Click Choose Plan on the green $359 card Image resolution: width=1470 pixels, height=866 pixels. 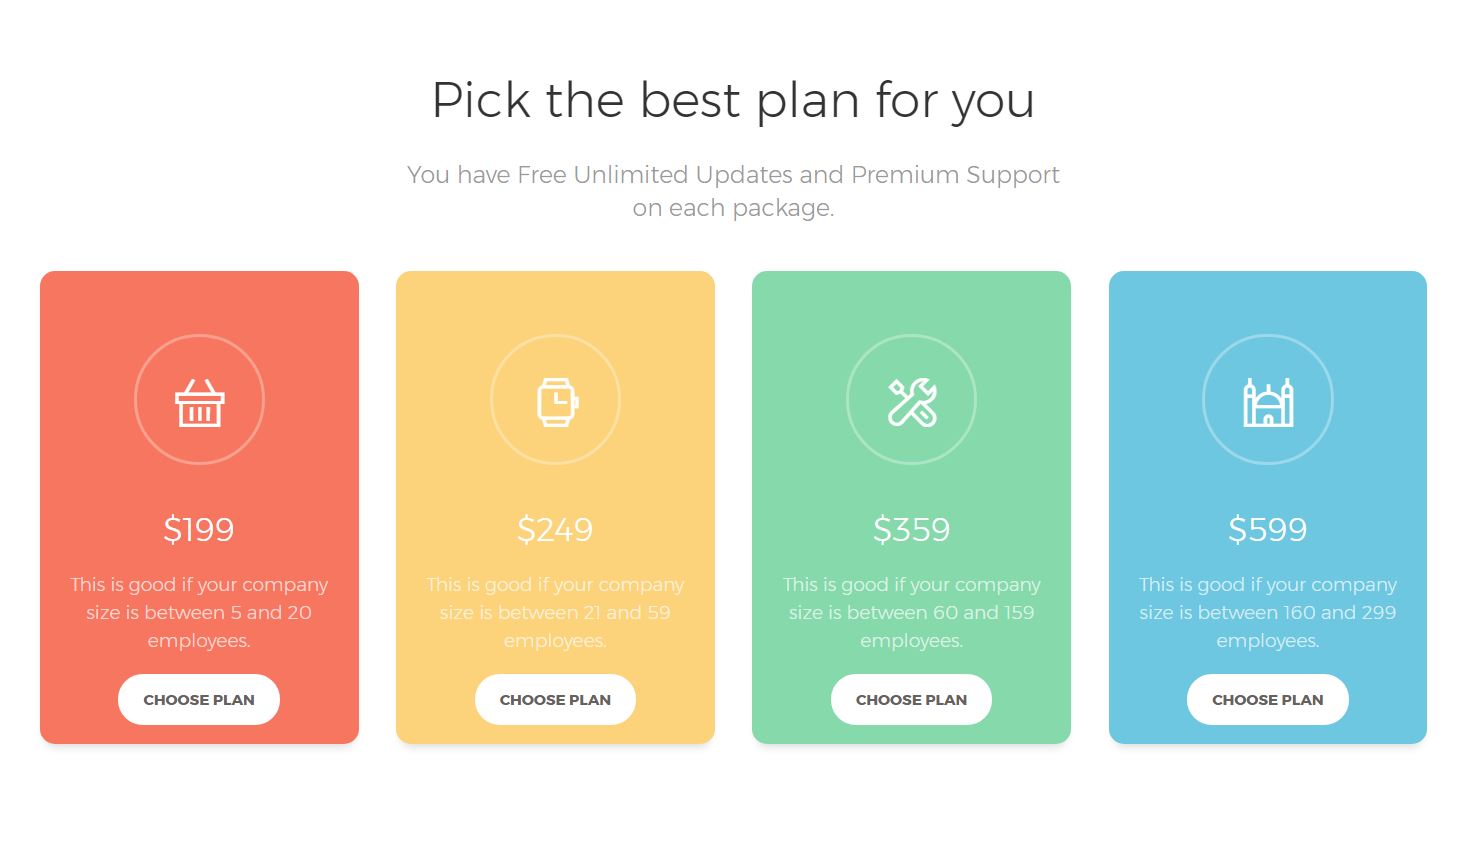click(912, 699)
